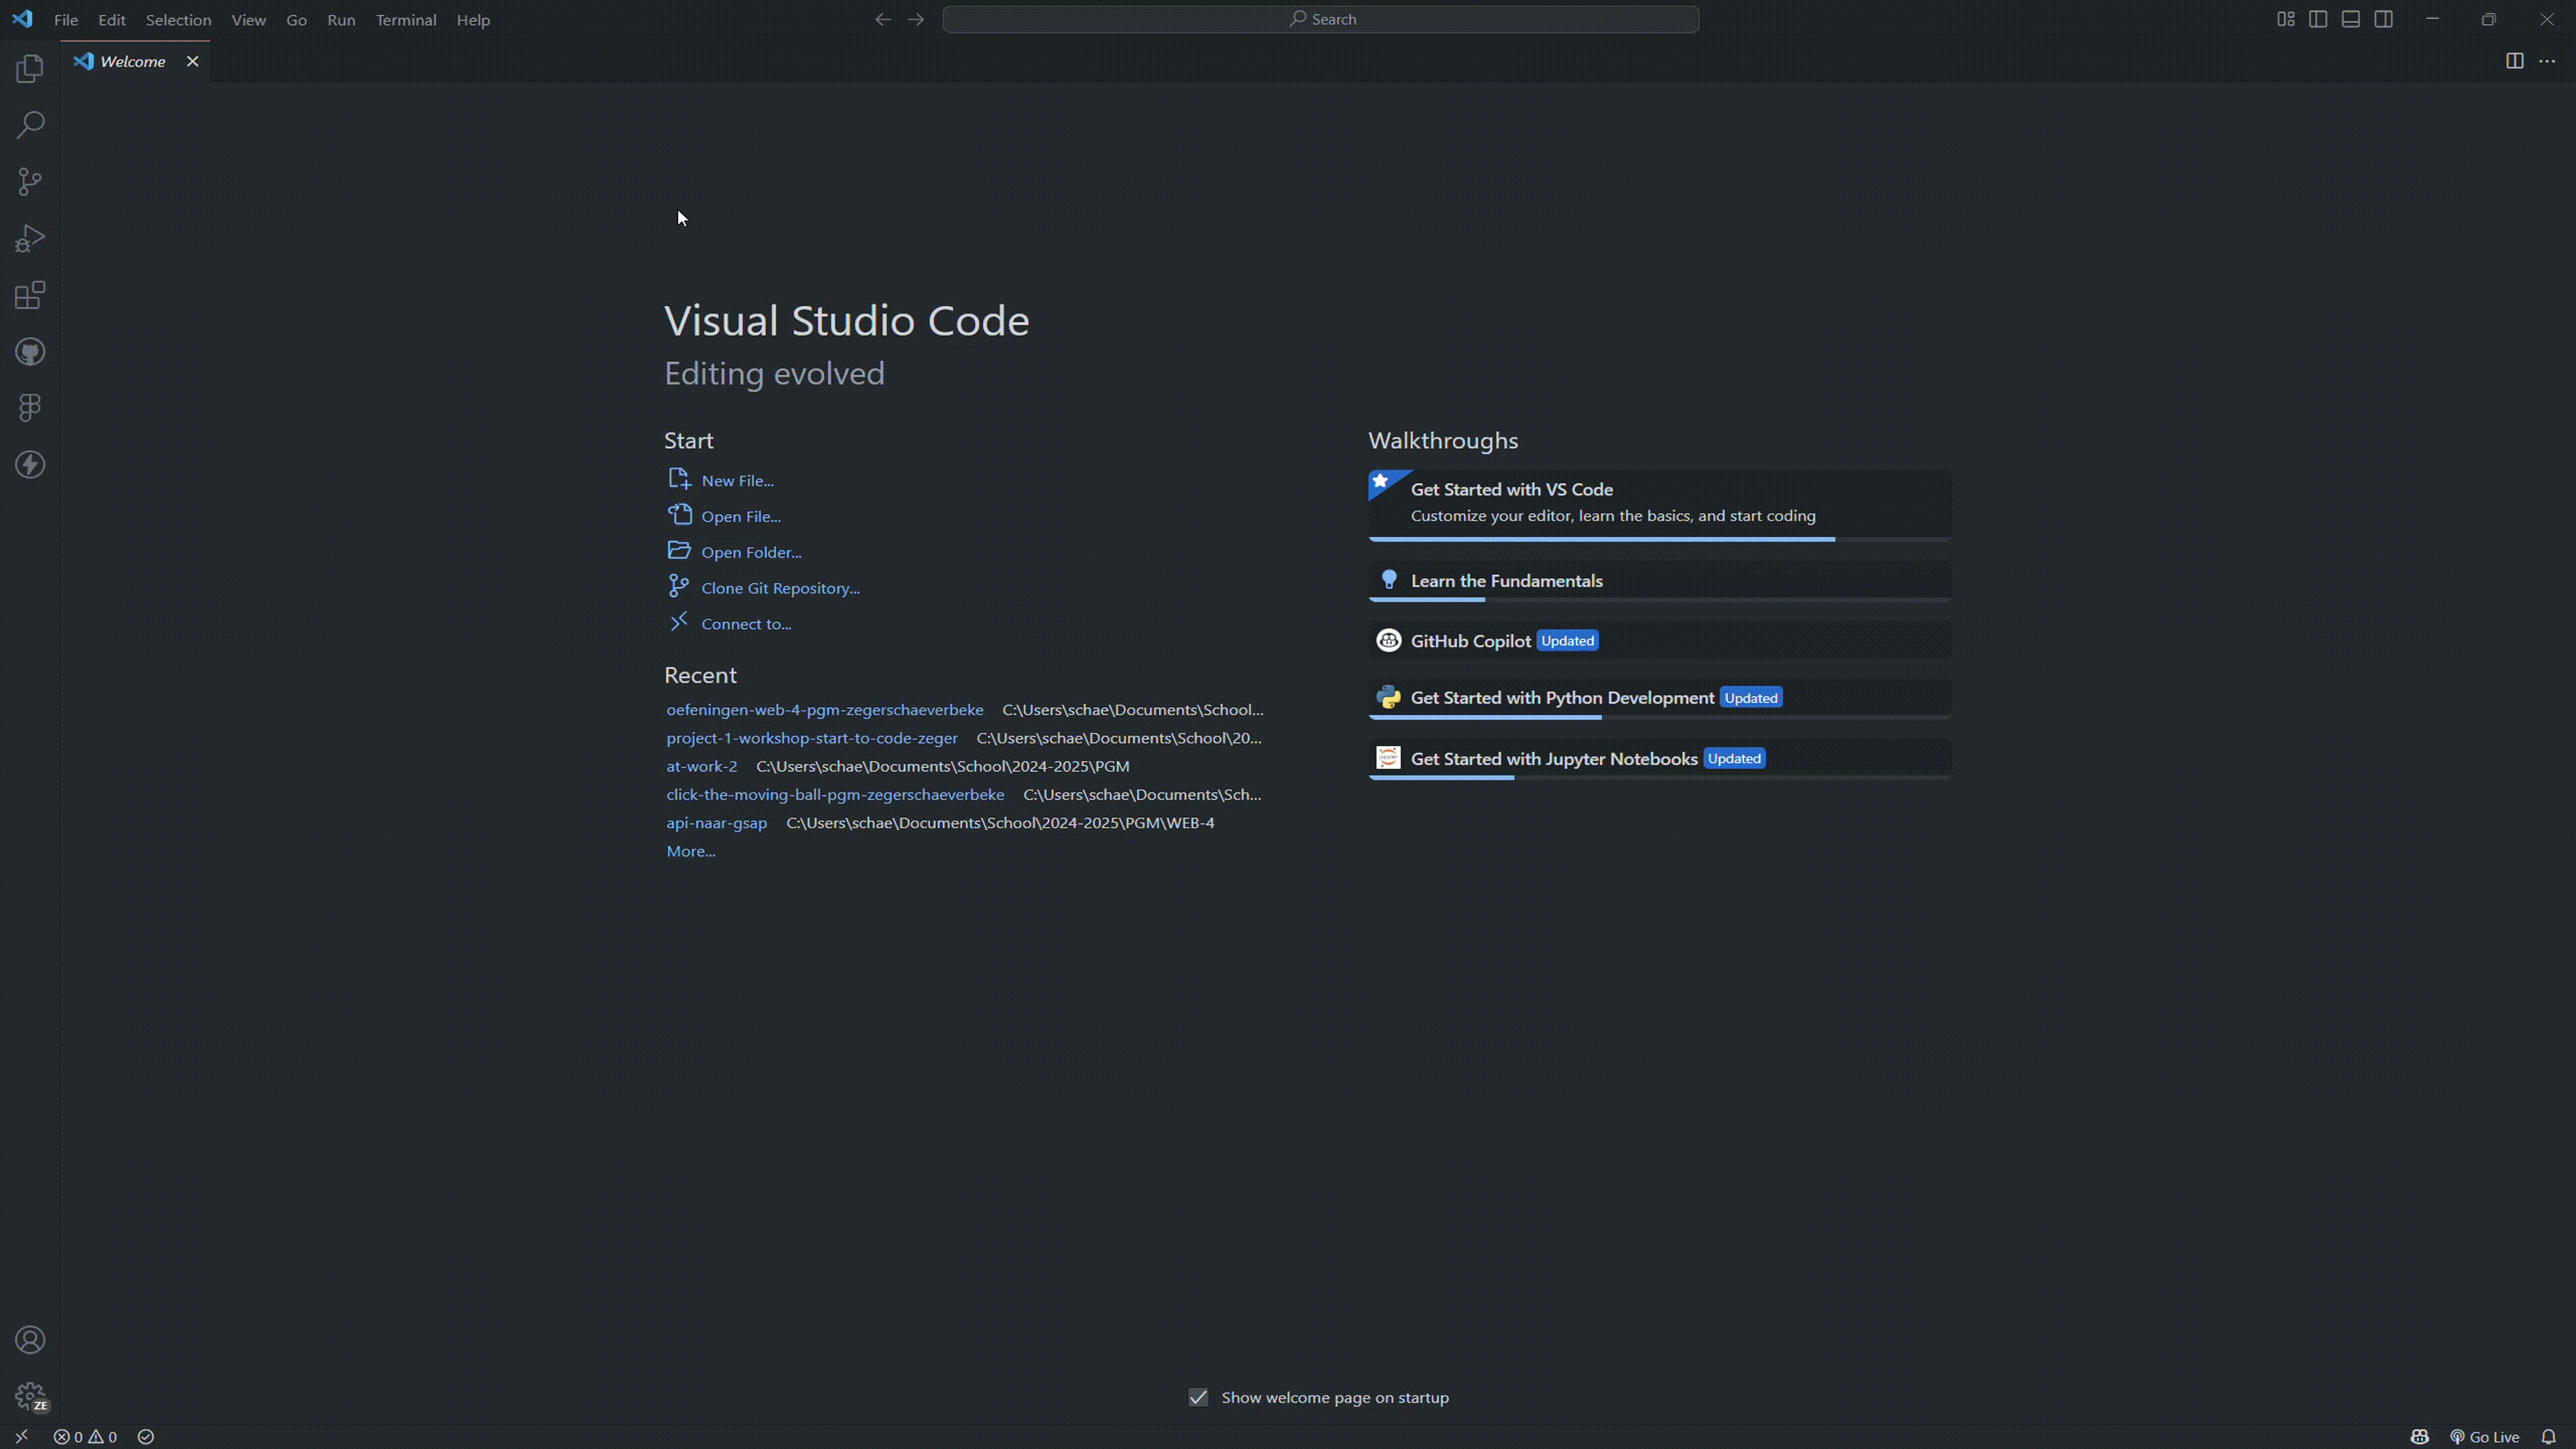2576x1449 pixels.
Task: Go back using title bar arrow
Action: point(882,19)
